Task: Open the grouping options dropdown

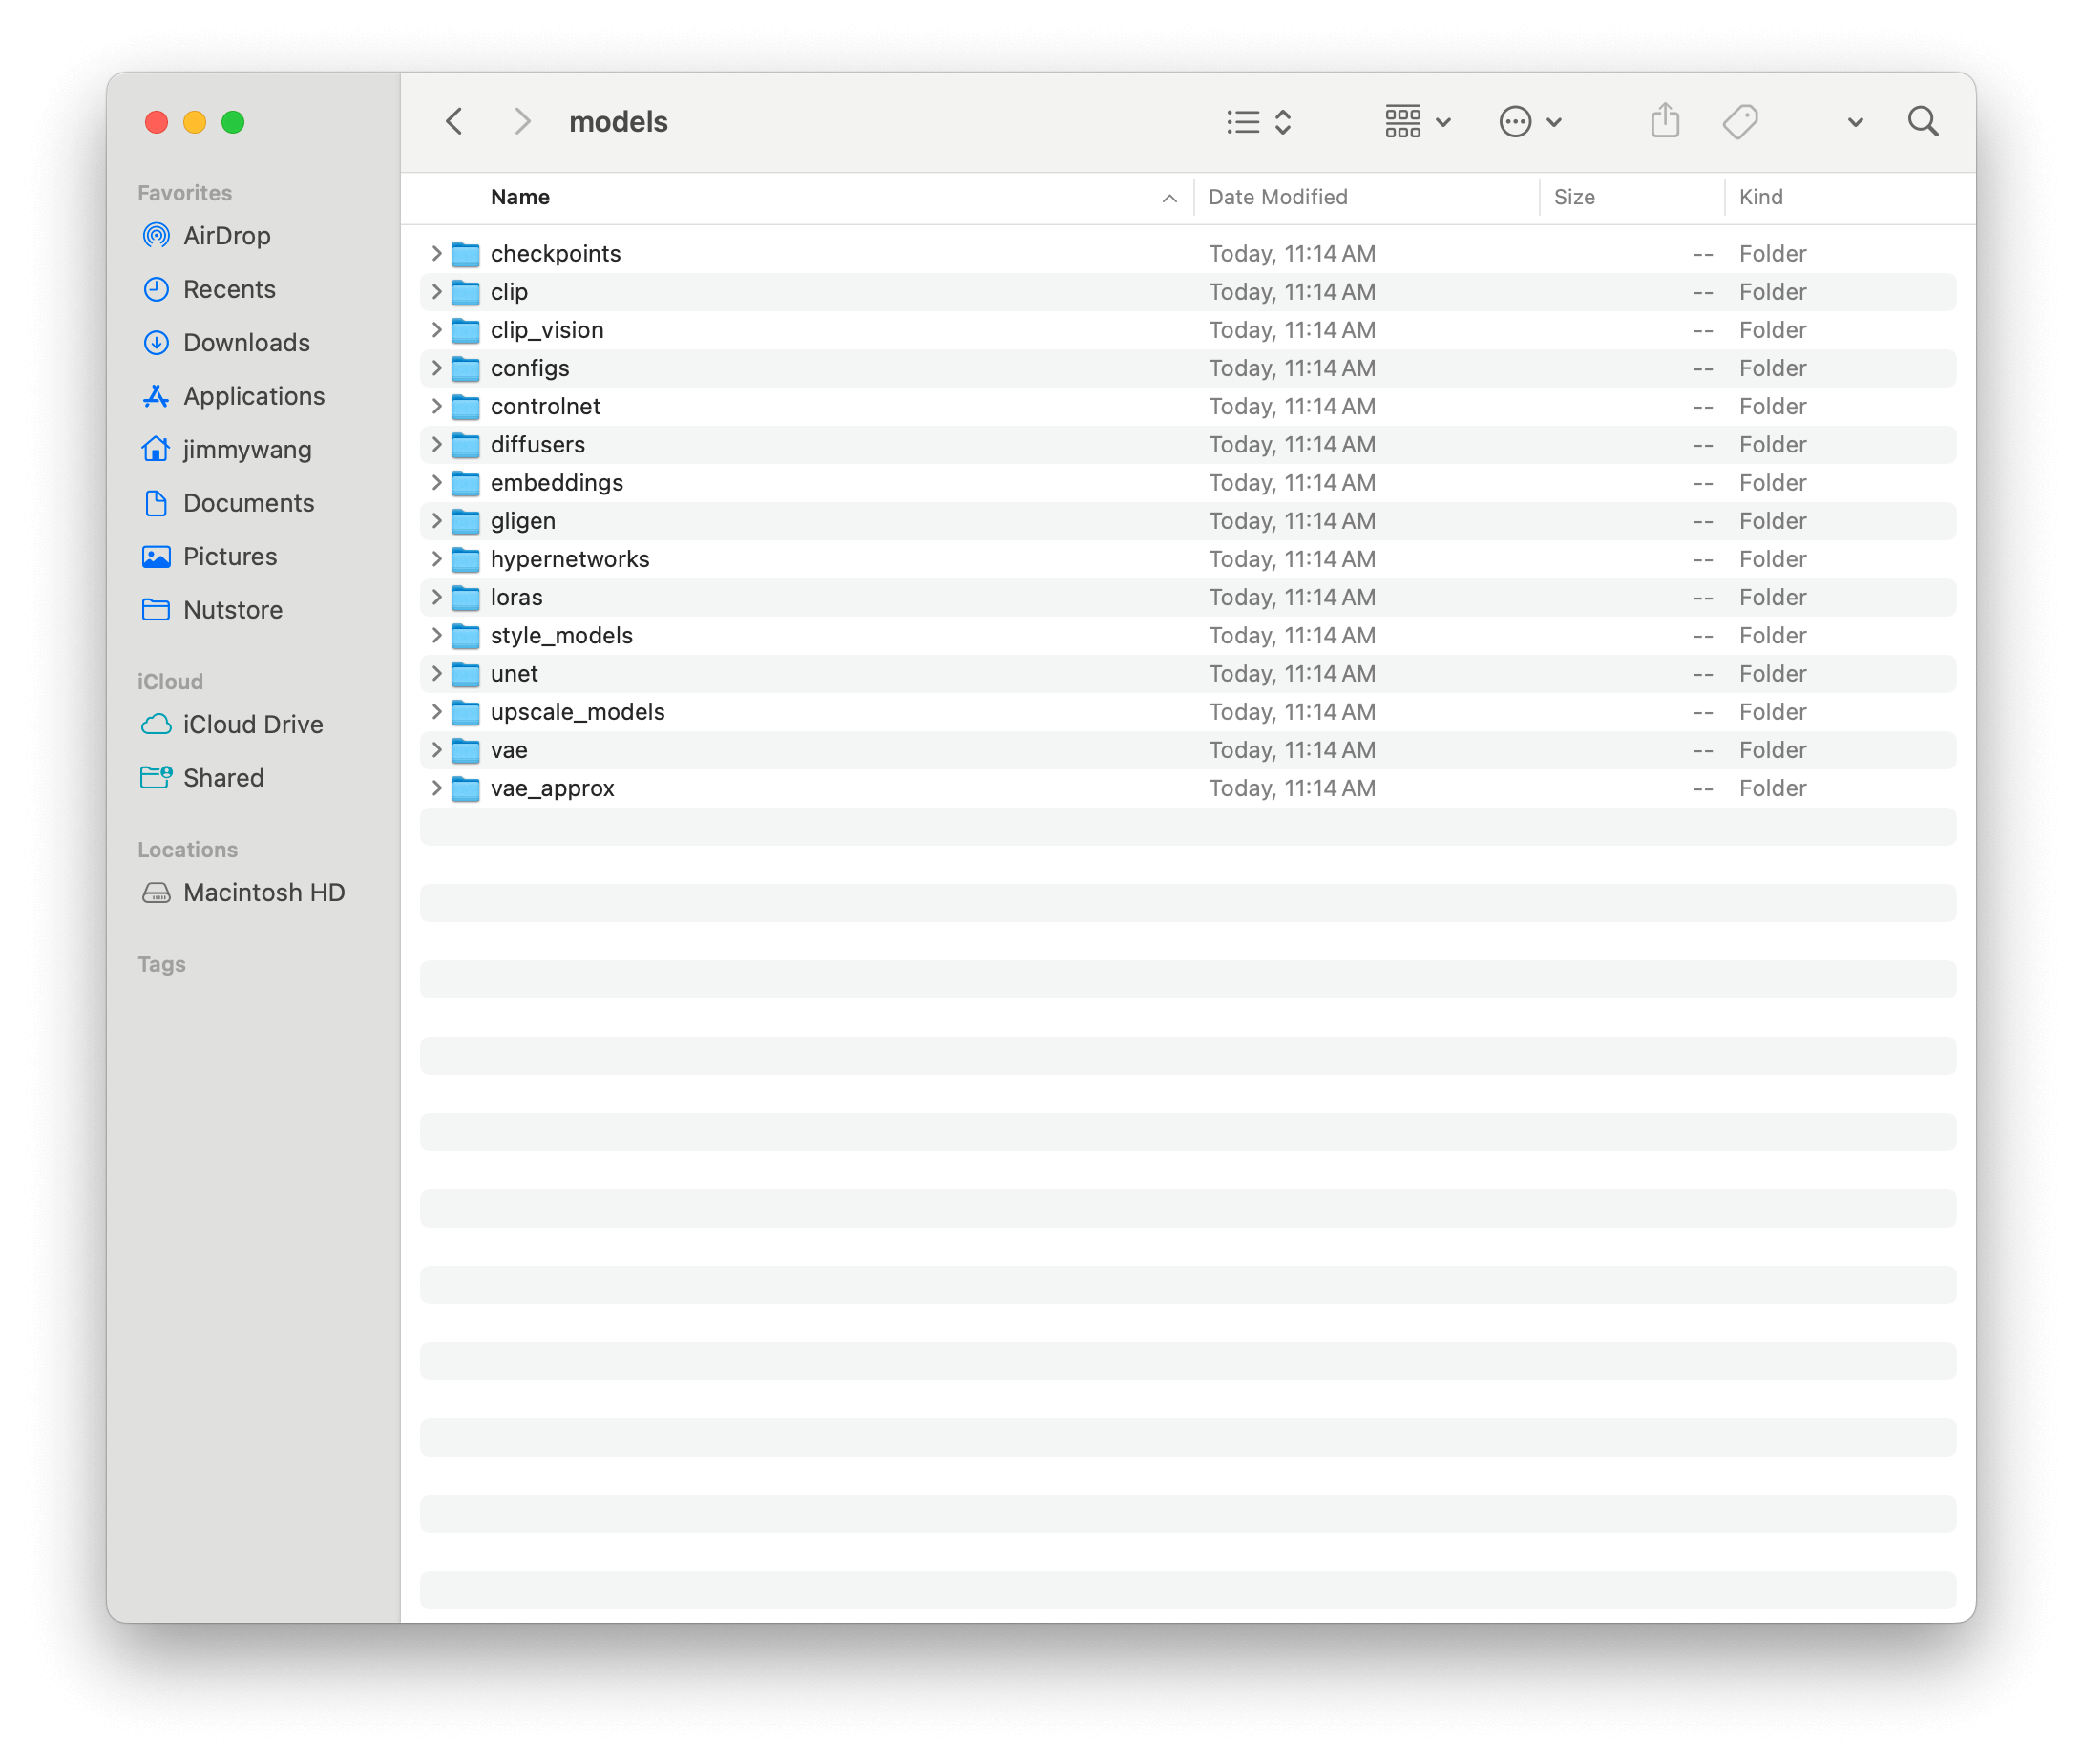Action: pos(1416,121)
